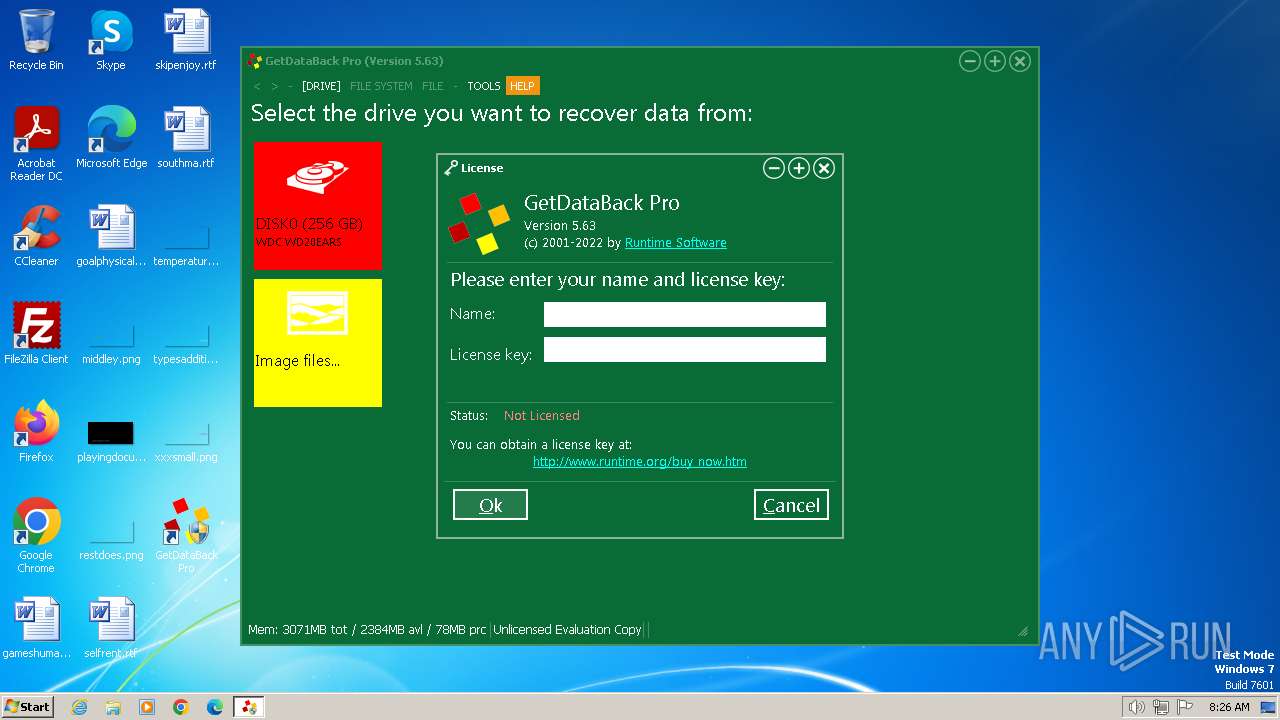
Task: Select the goalphysical document icon
Action: (111, 237)
